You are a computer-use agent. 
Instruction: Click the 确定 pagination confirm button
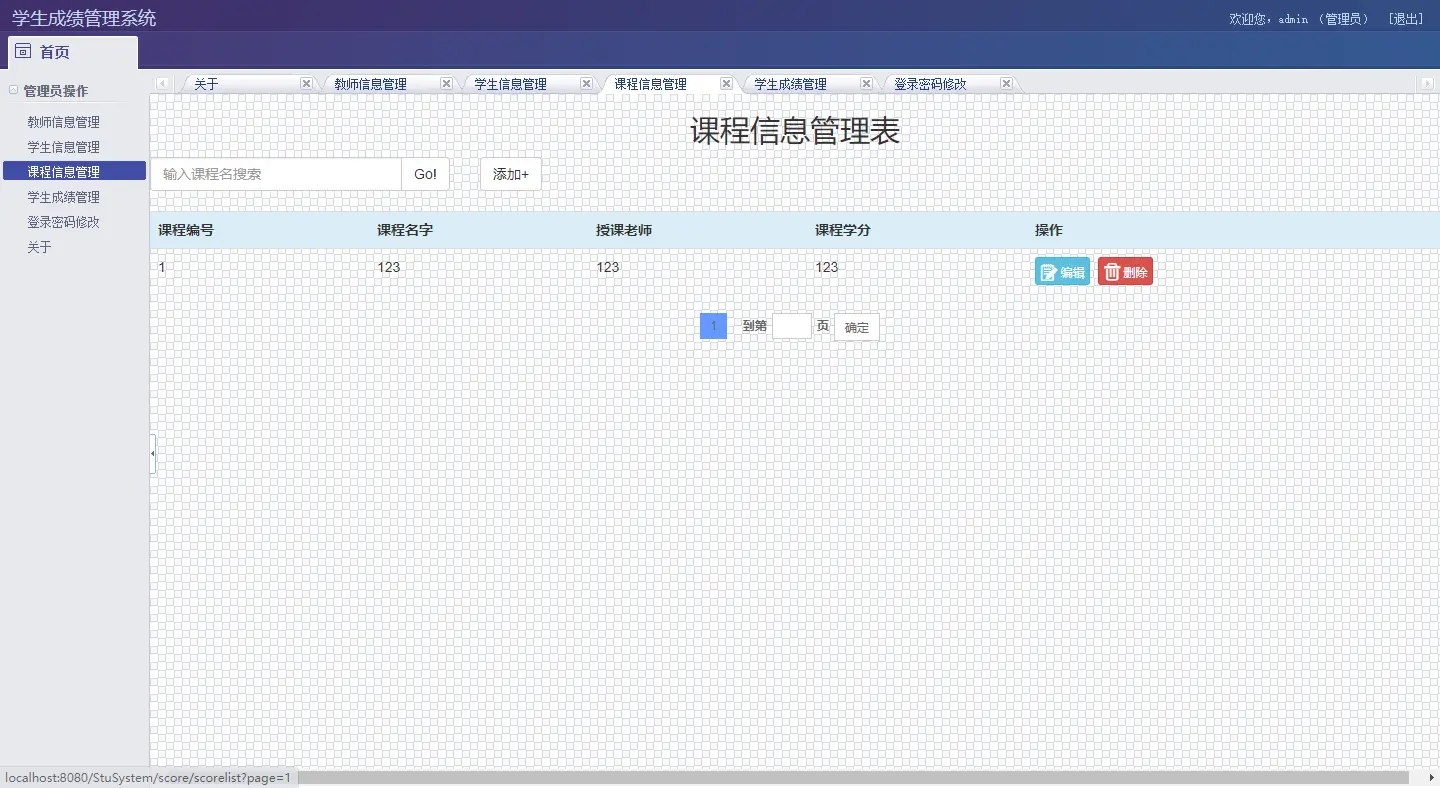(x=855, y=326)
